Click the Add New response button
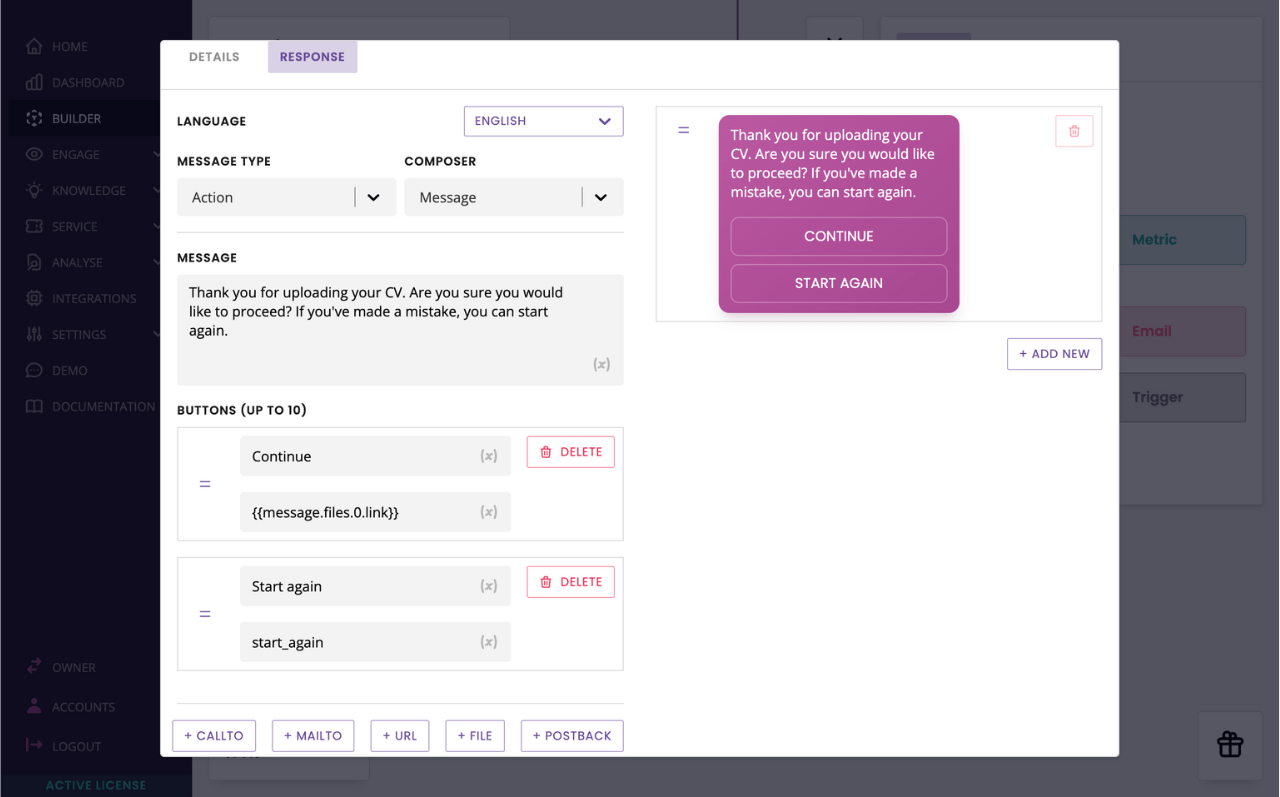 (1054, 354)
